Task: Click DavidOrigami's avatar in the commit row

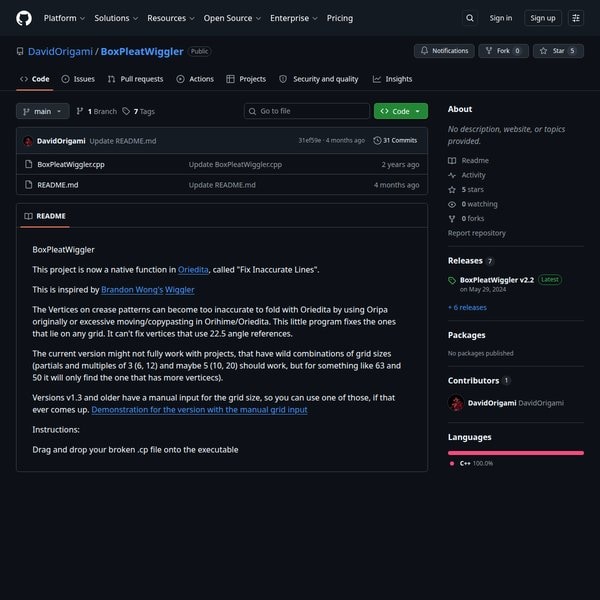Action: (28, 141)
